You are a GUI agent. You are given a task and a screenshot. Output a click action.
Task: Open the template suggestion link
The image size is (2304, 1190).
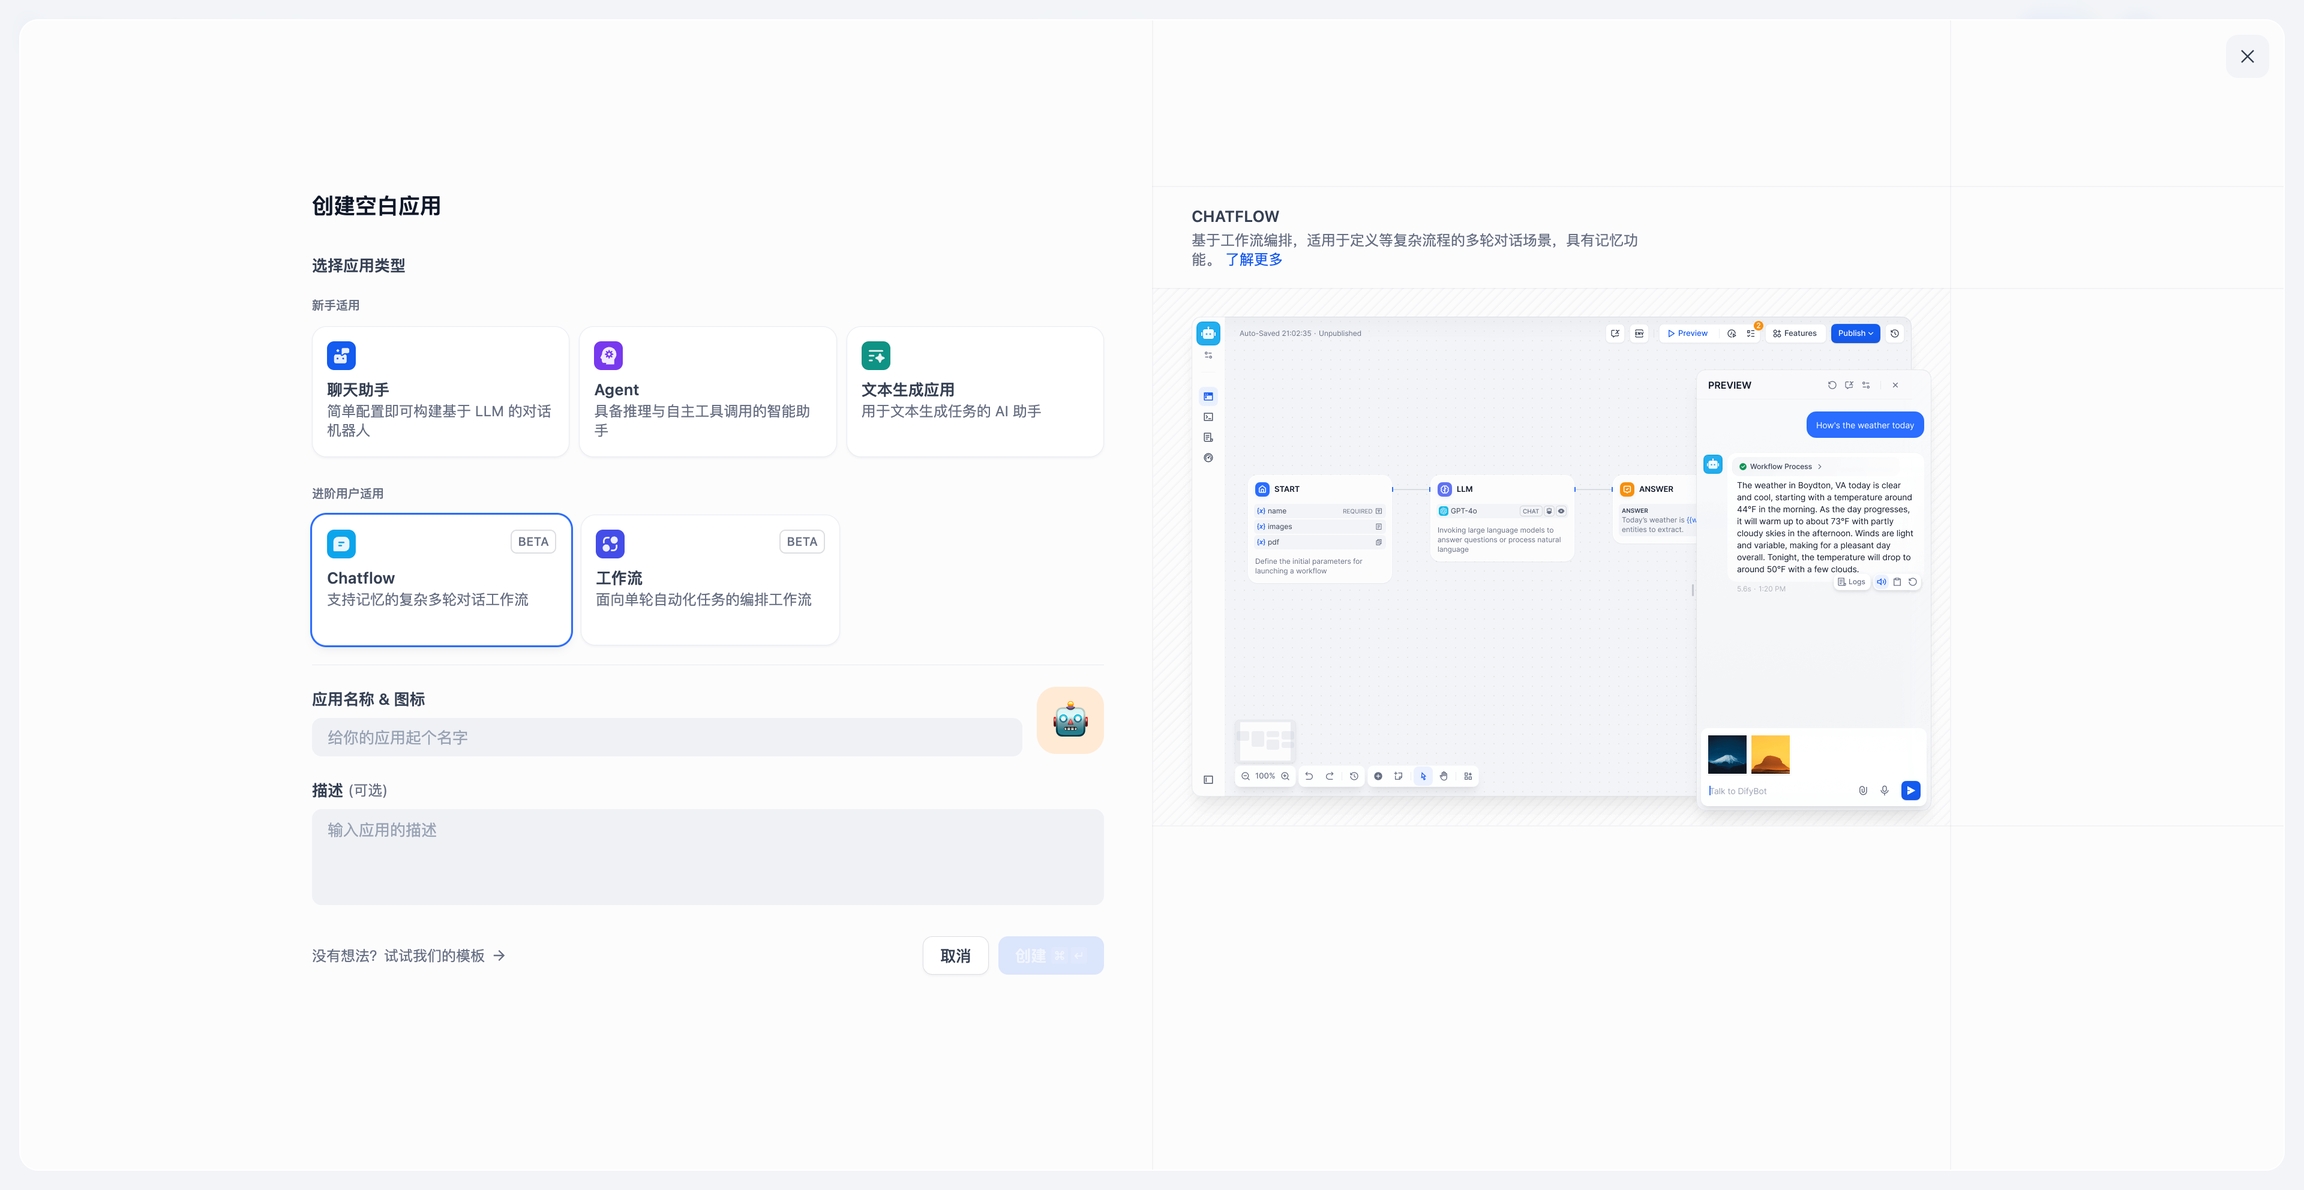coord(398,956)
